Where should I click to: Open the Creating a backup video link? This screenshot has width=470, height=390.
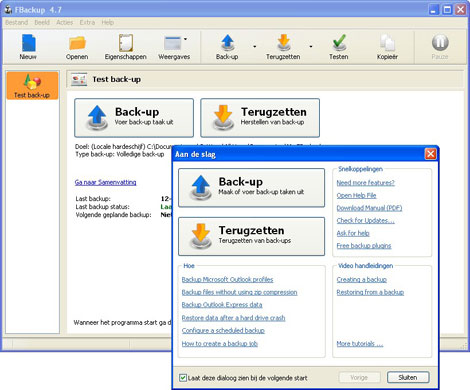tap(362, 279)
